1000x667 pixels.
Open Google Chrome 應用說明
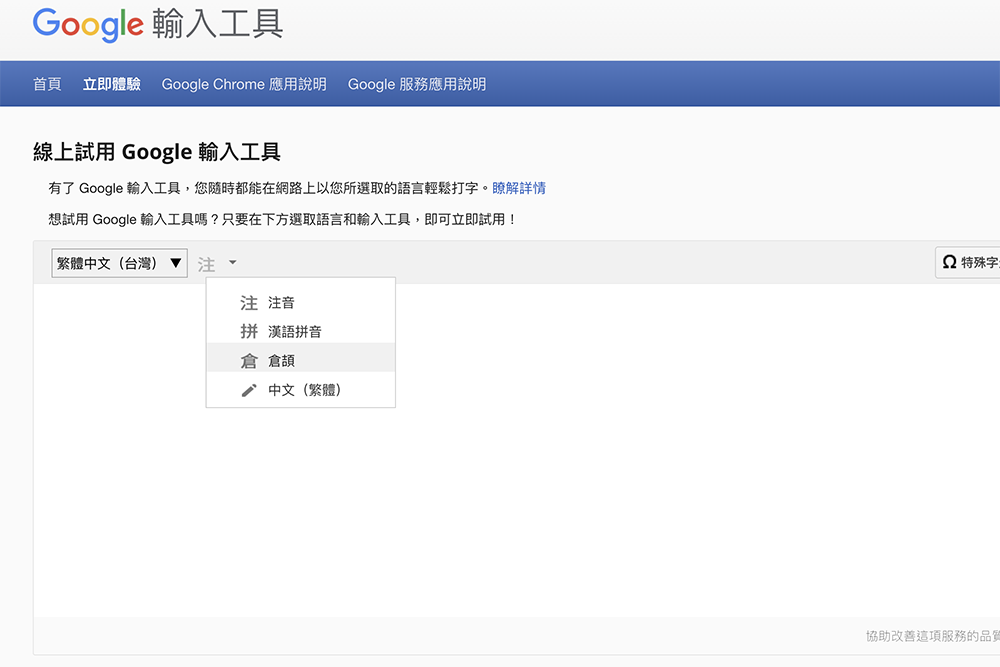pyautogui.click(x=243, y=84)
